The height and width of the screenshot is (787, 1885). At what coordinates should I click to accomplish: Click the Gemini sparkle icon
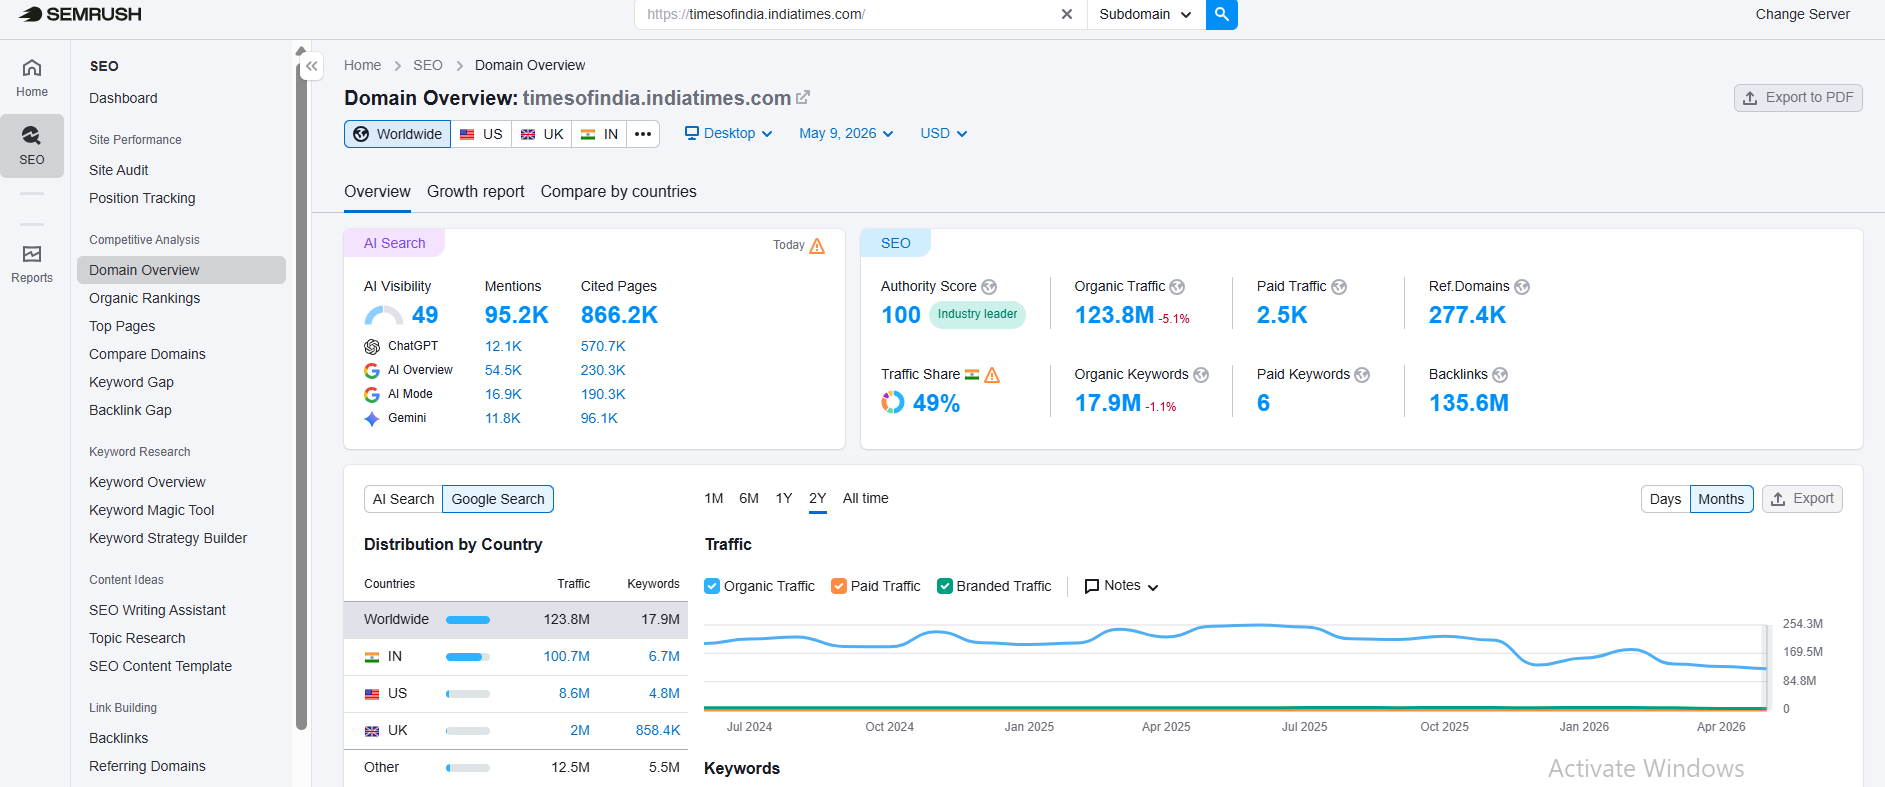pyautogui.click(x=372, y=419)
